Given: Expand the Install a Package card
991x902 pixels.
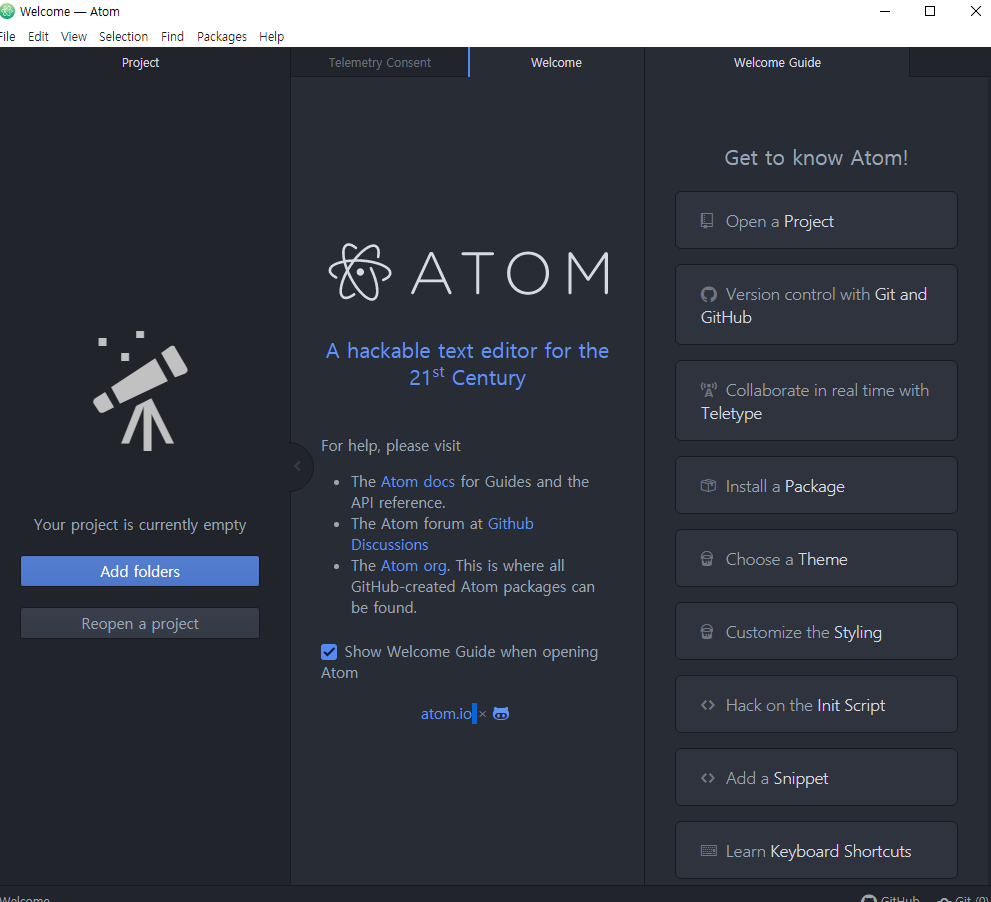Looking at the screenshot, I should point(816,485).
